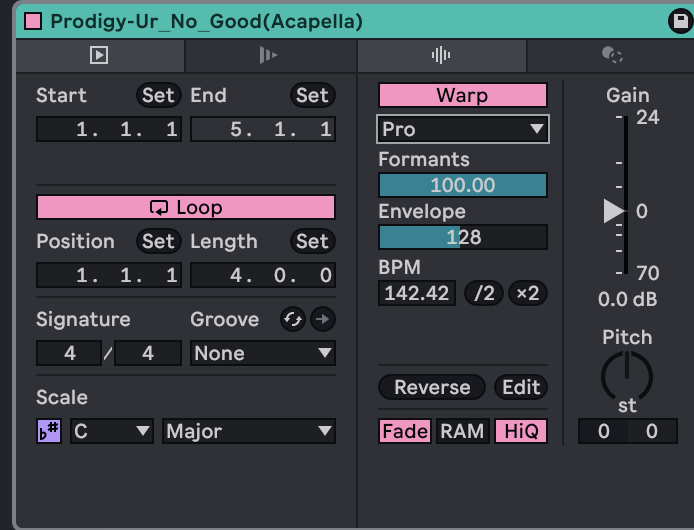The width and height of the screenshot is (694, 530).
Task: Click the cents detune field
Action: (652, 431)
